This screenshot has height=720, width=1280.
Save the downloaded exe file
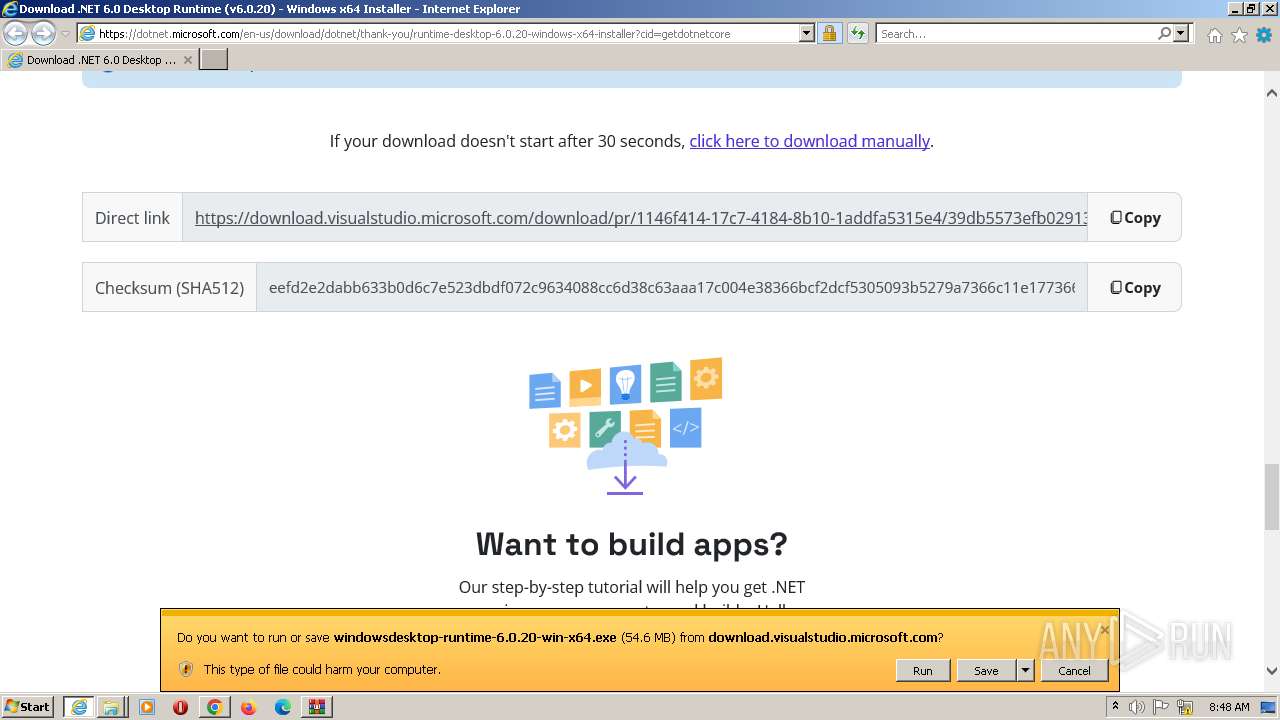(x=986, y=670)
